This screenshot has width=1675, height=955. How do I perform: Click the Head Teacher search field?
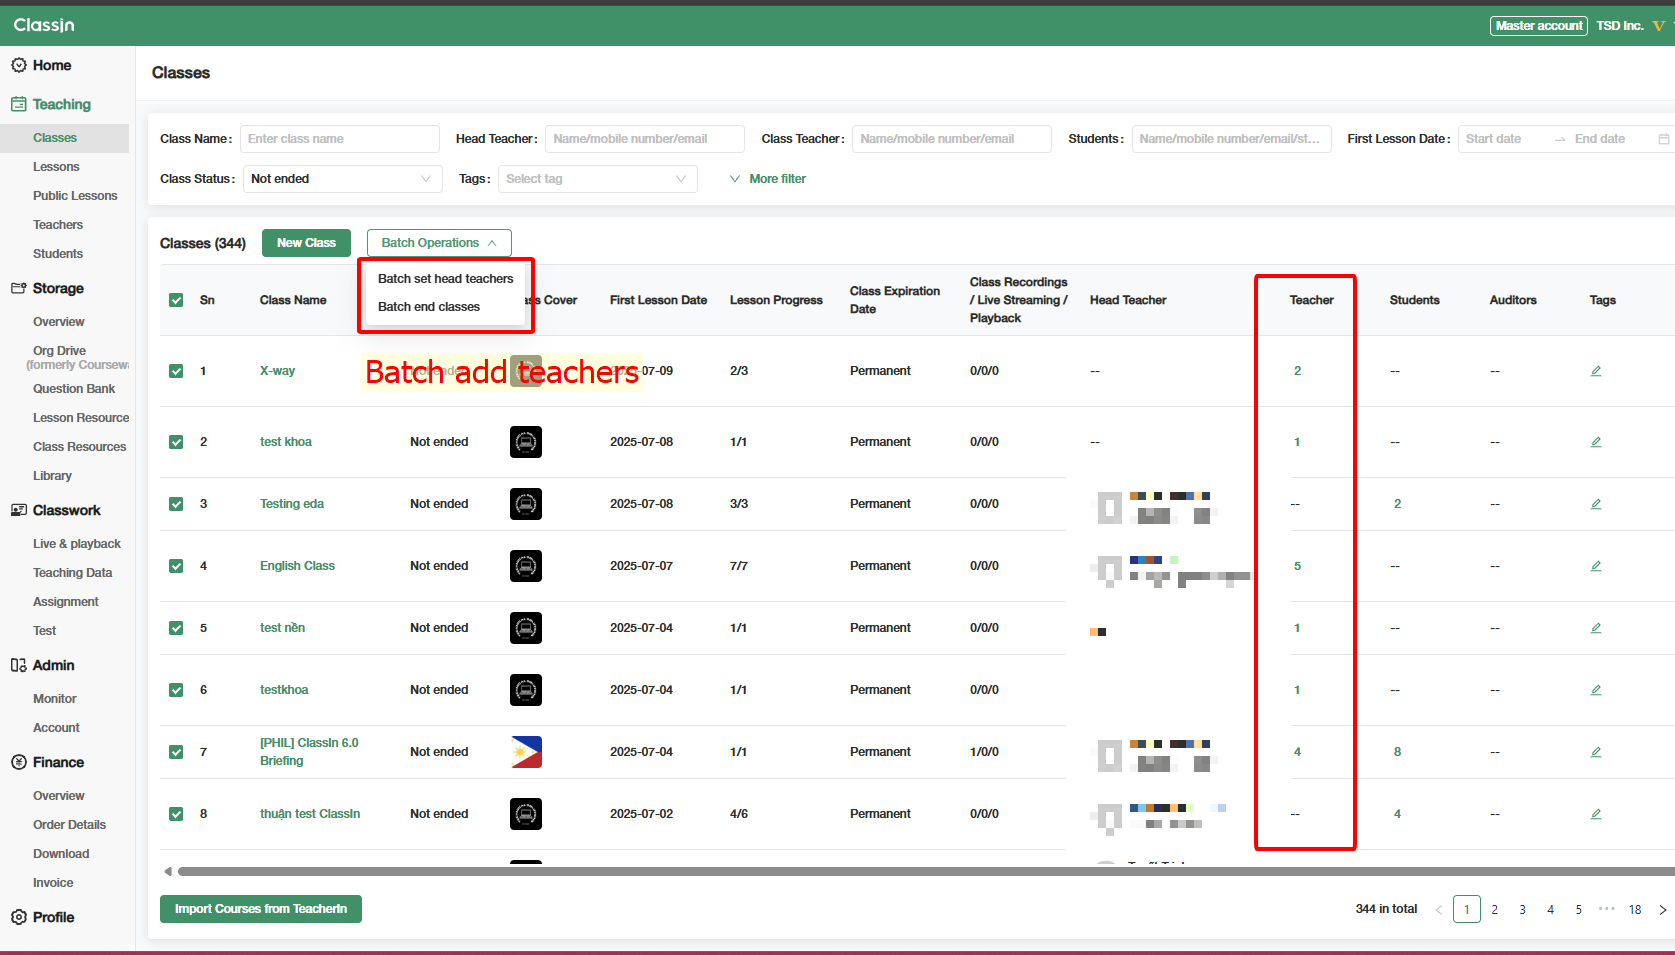coord(645,139)
